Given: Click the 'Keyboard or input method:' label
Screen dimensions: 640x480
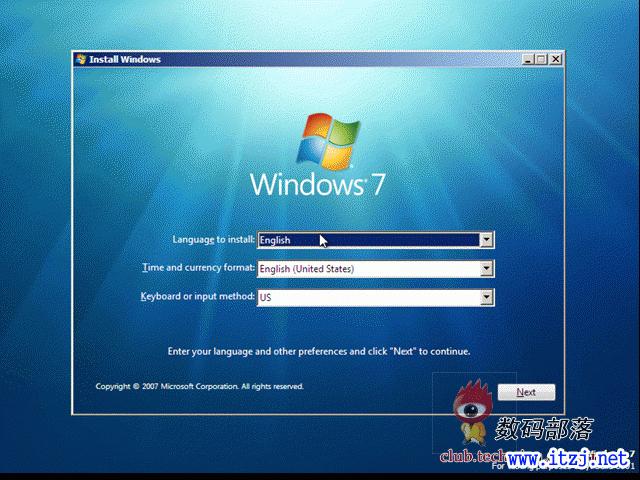Looking at the screenshot, I should click(198, 296).
